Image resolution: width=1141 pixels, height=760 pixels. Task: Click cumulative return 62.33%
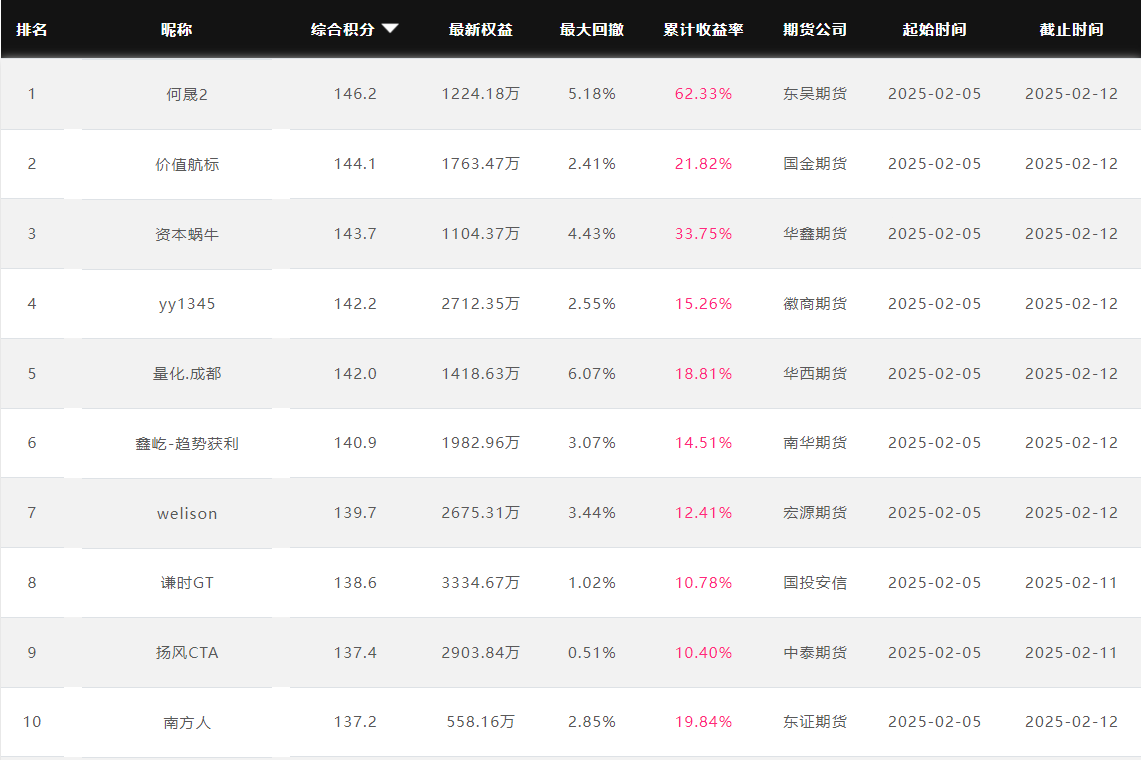(x=704, y=94)
